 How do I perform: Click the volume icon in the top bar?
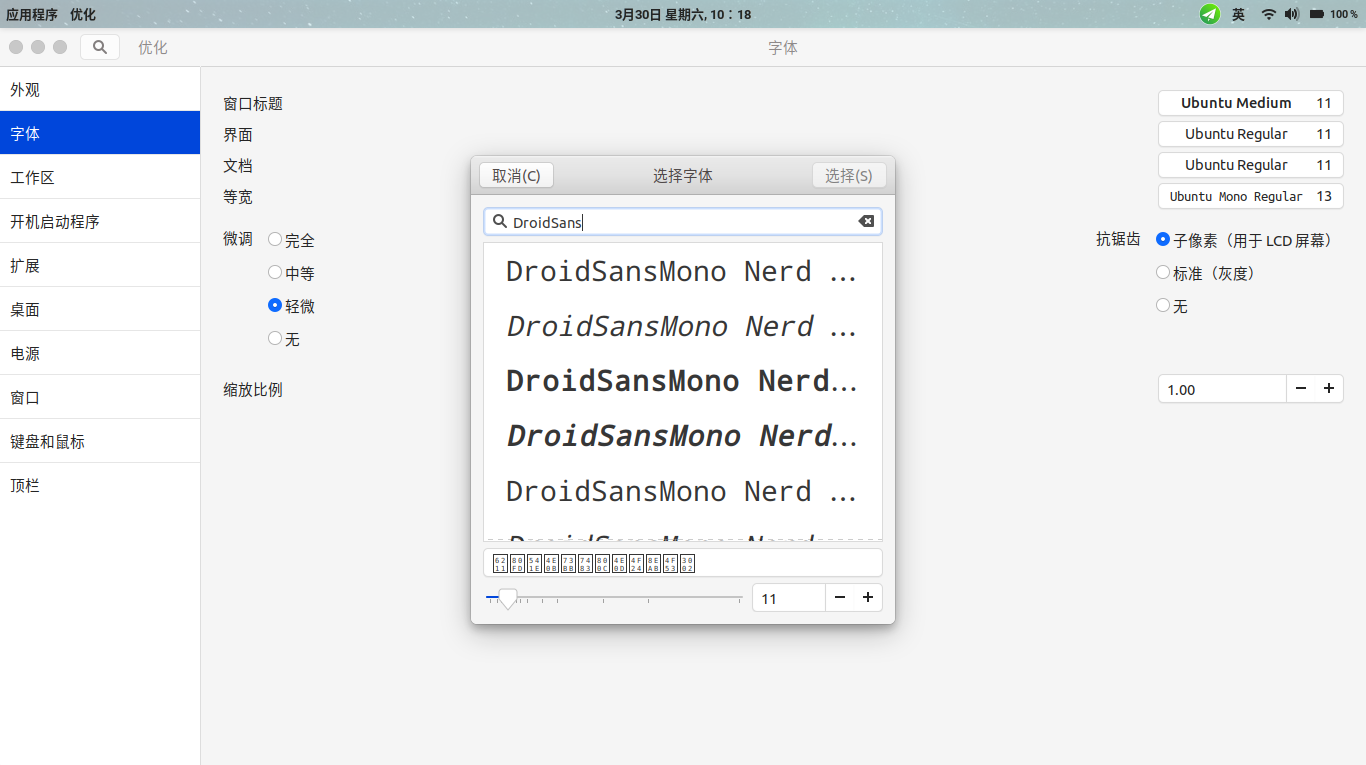[1292, 14]
